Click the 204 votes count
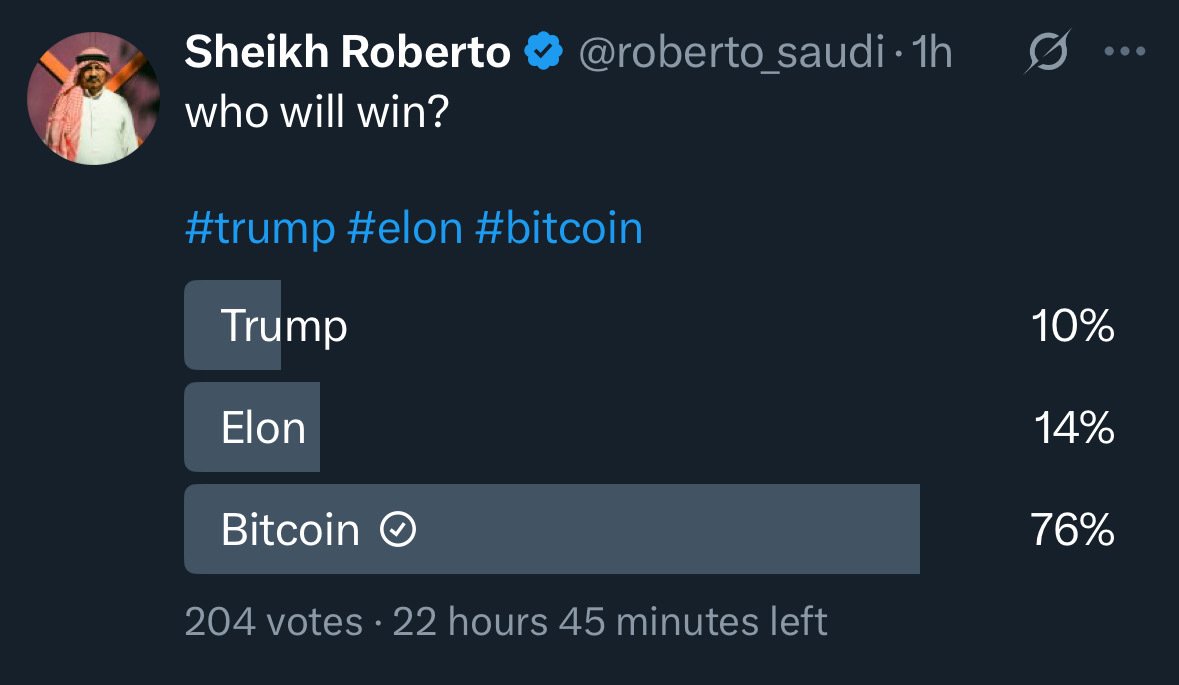1179x685 pixels. coord(274,622)
